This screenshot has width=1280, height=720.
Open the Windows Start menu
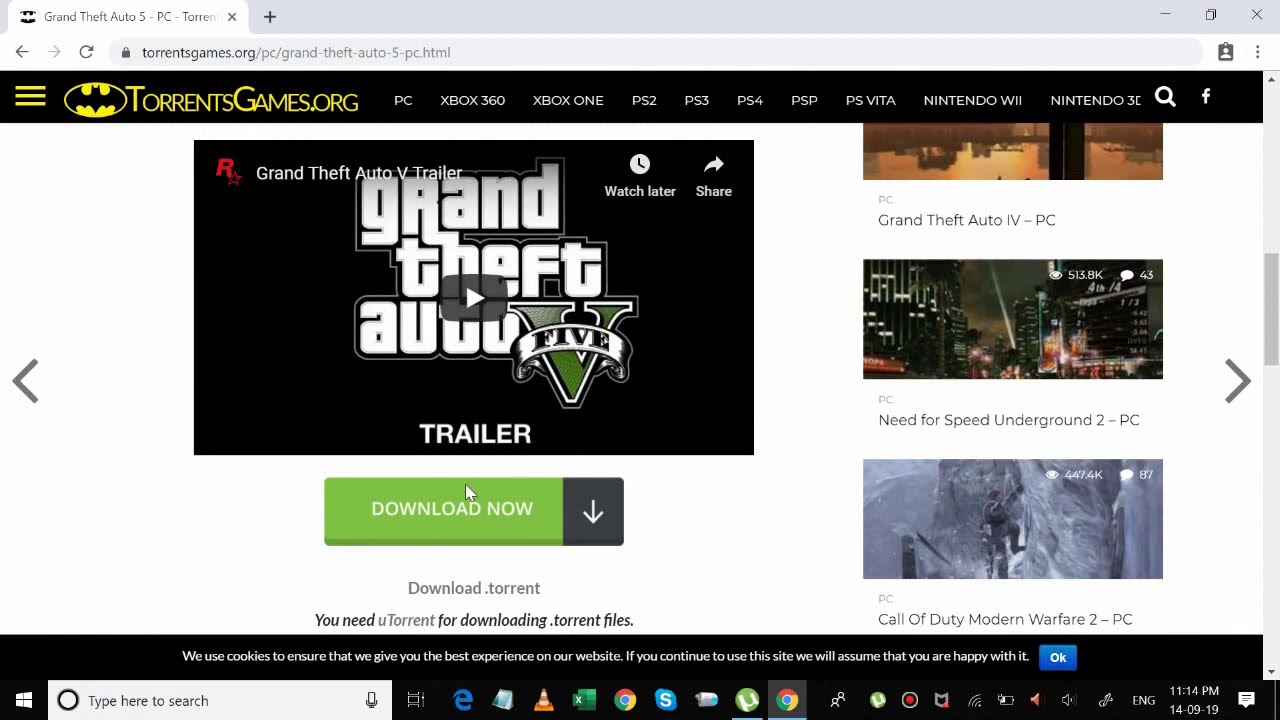click(x=24, y=700)
